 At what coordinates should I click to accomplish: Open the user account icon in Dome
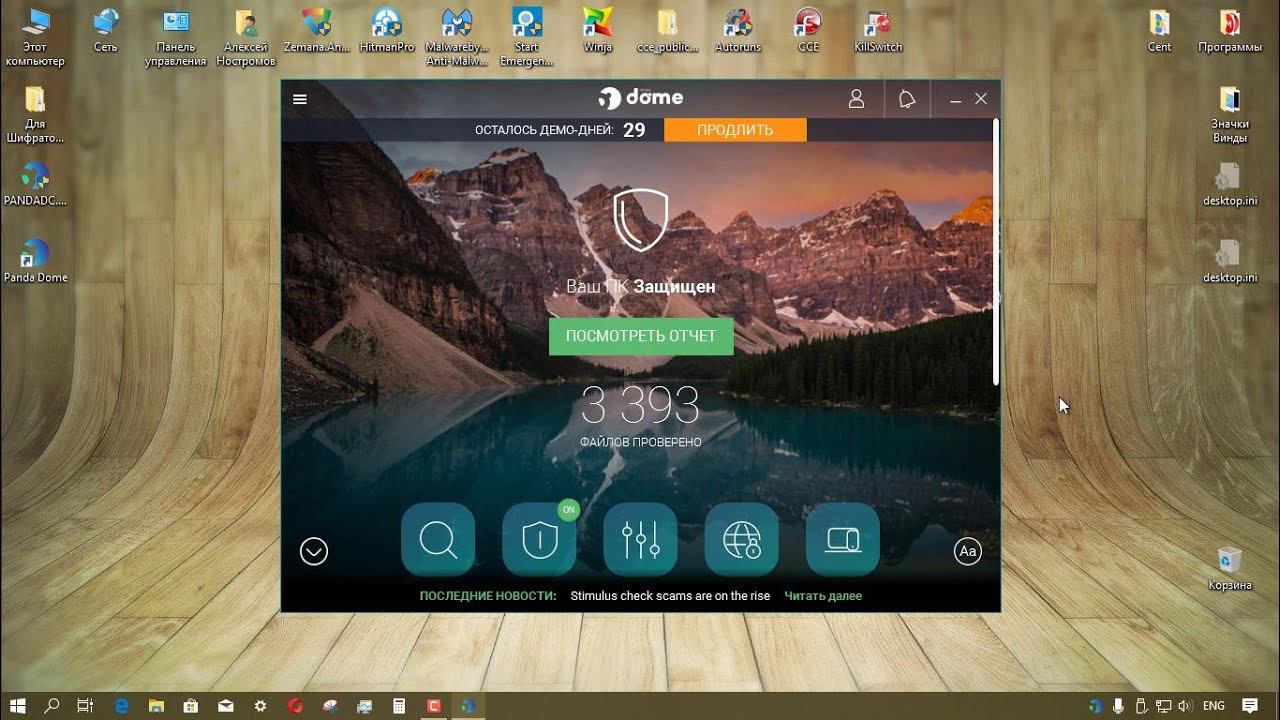(856, 99)
